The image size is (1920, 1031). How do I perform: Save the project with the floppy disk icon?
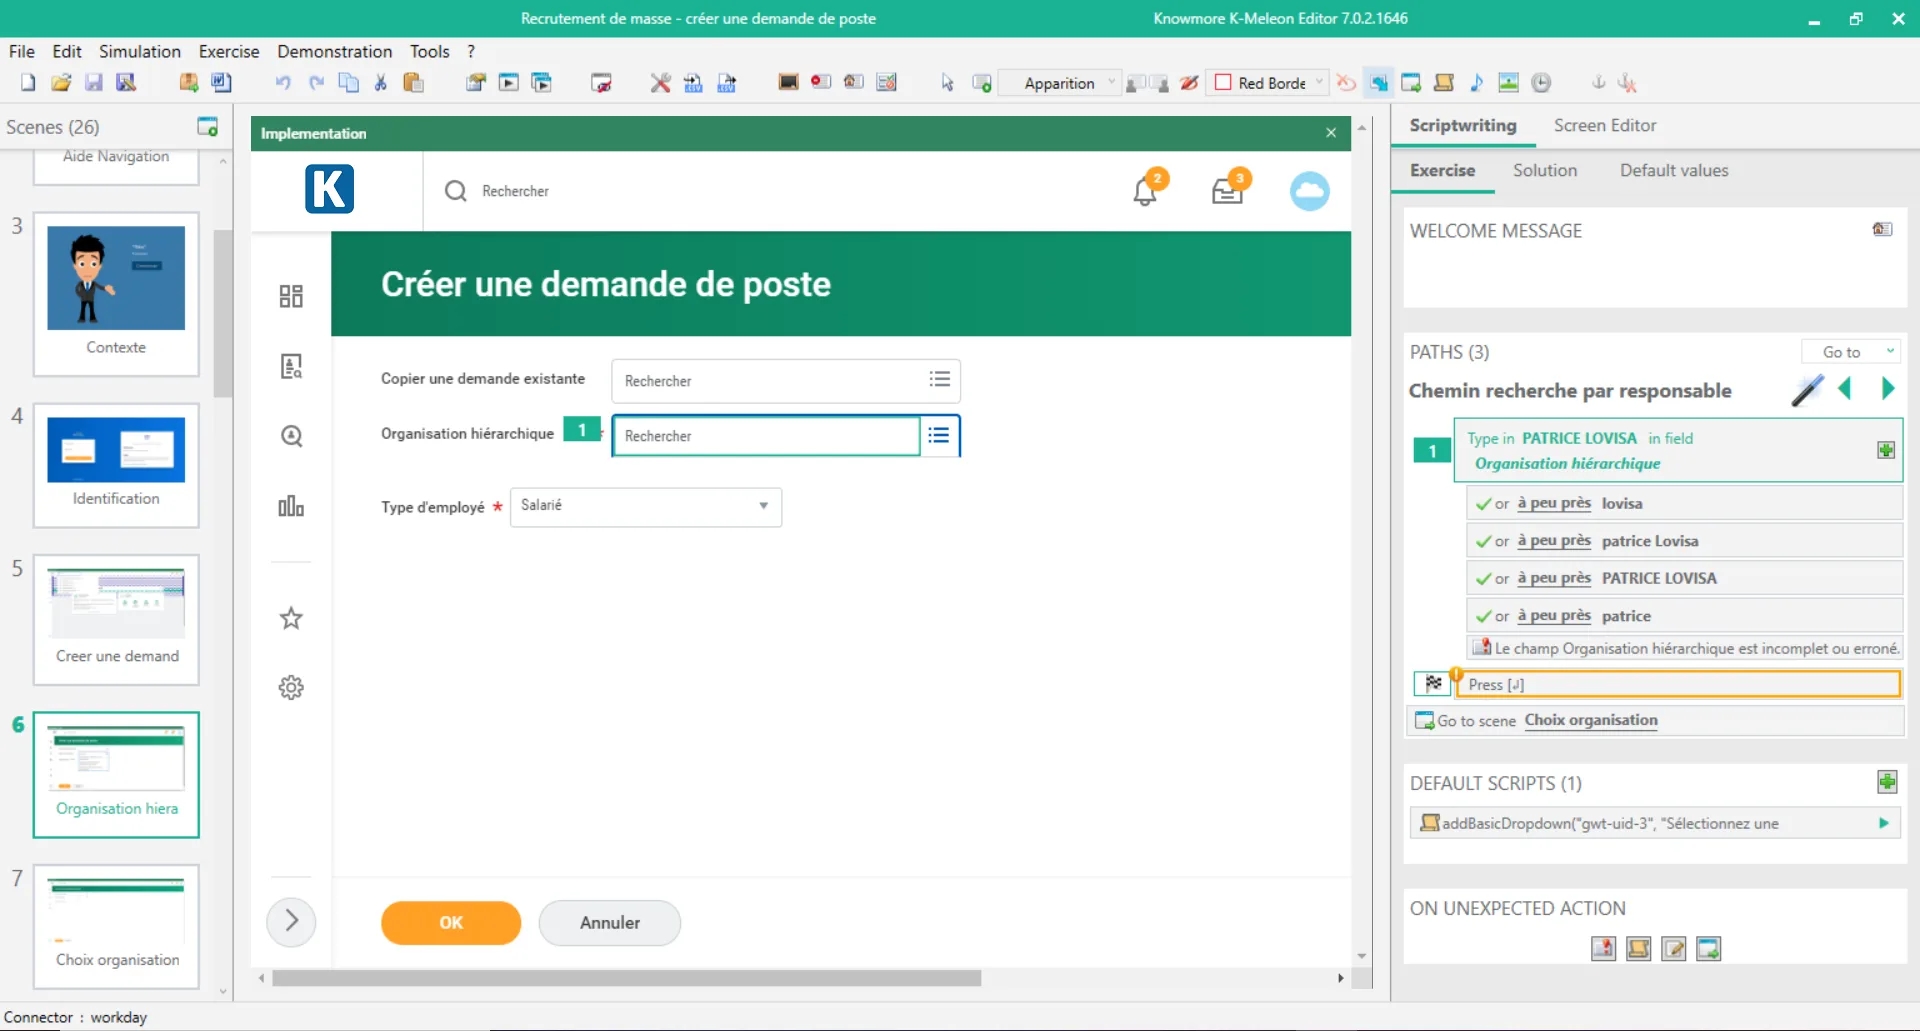[x=93, y=83]
